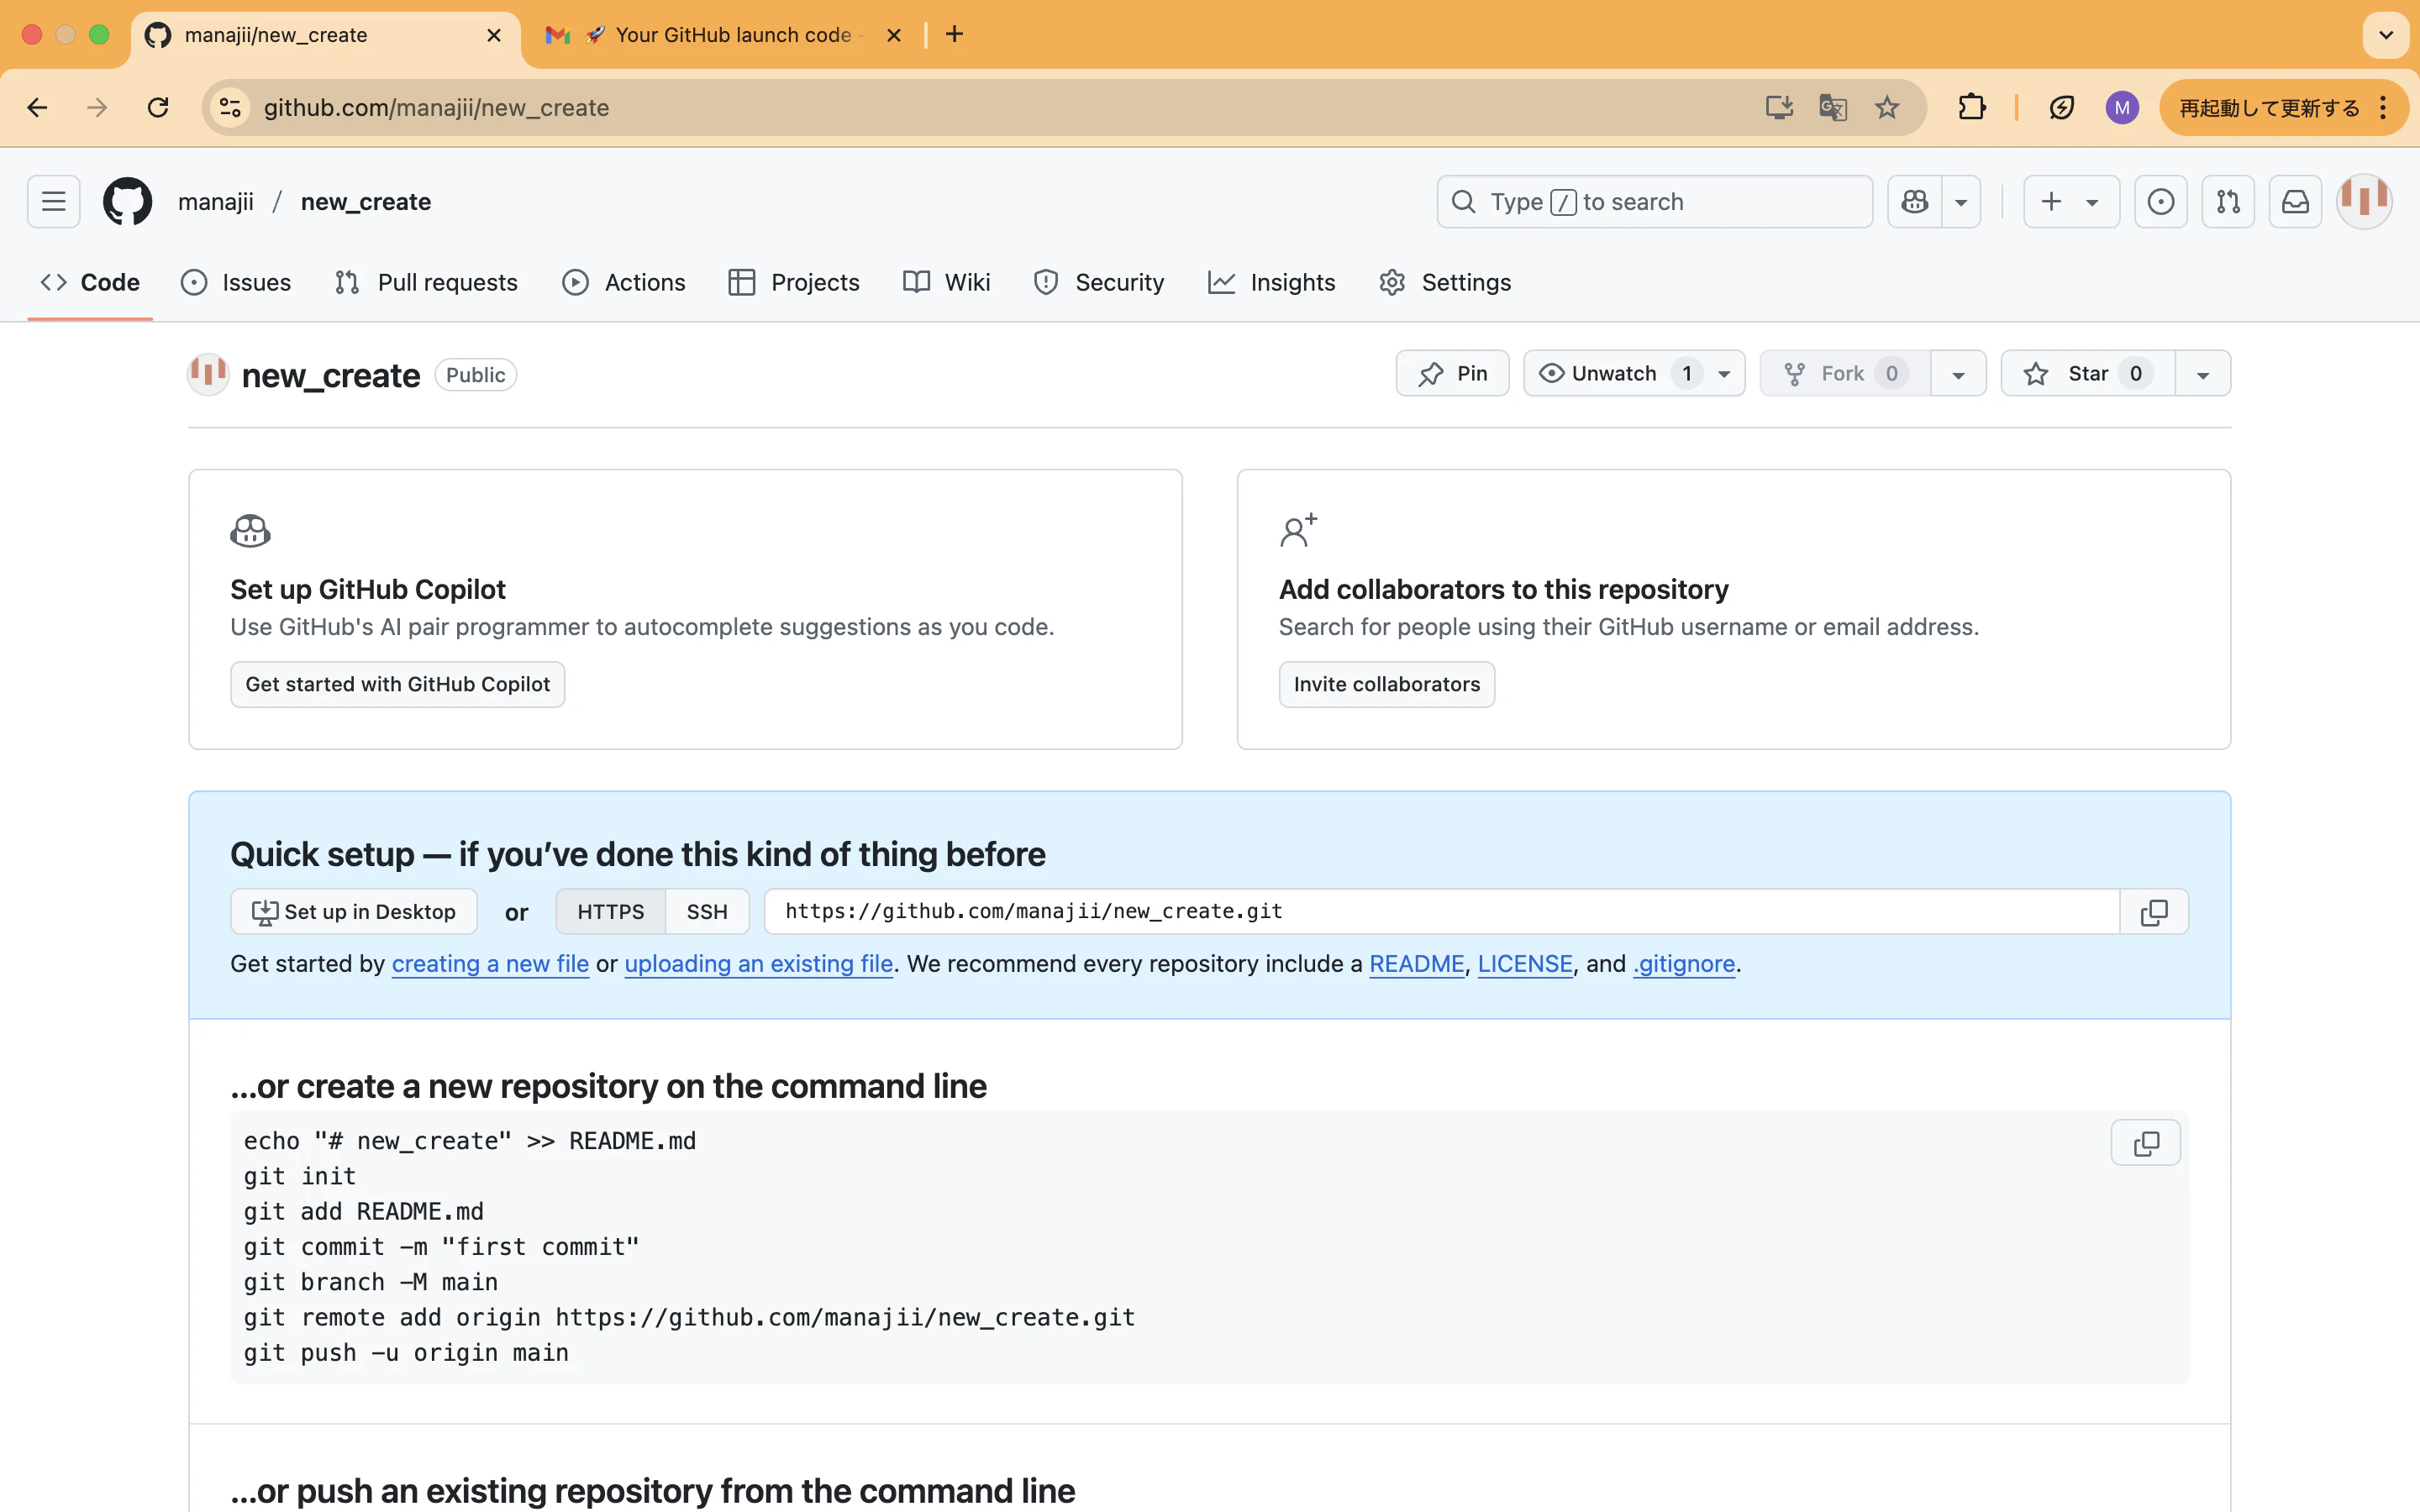Open the Chrome three-dot menu
This screenshot has height=1512, width=2420.
coord(2385,108)
